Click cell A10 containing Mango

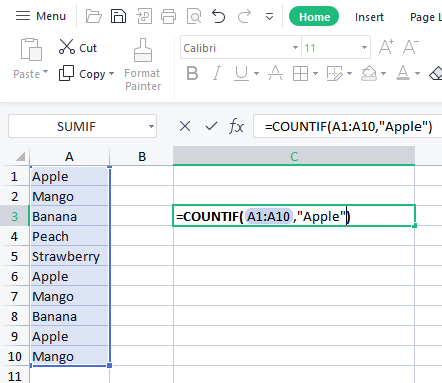pyautogui.click(x=69, y=356)
